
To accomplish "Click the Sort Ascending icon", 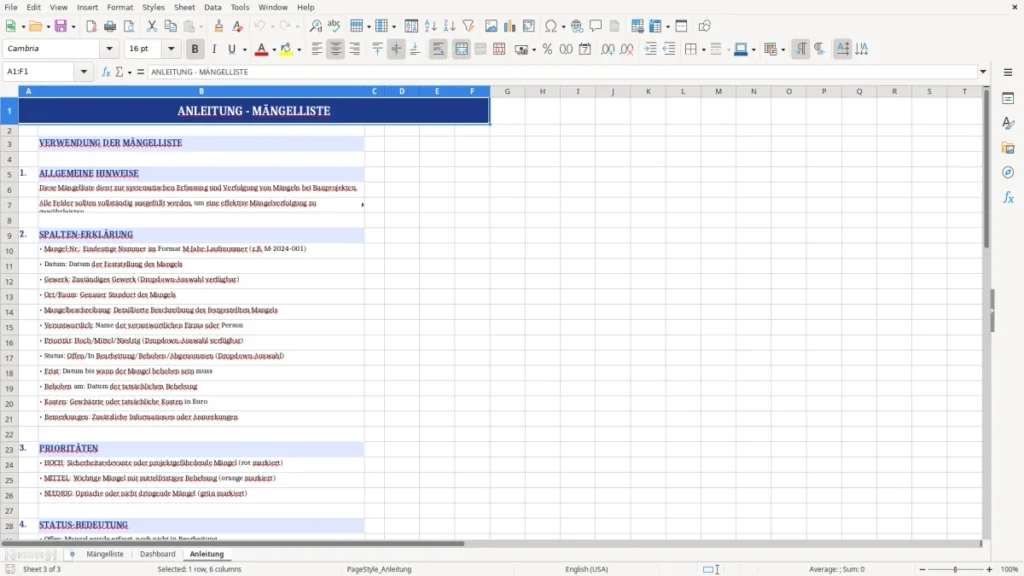I will tap(430, 26).
